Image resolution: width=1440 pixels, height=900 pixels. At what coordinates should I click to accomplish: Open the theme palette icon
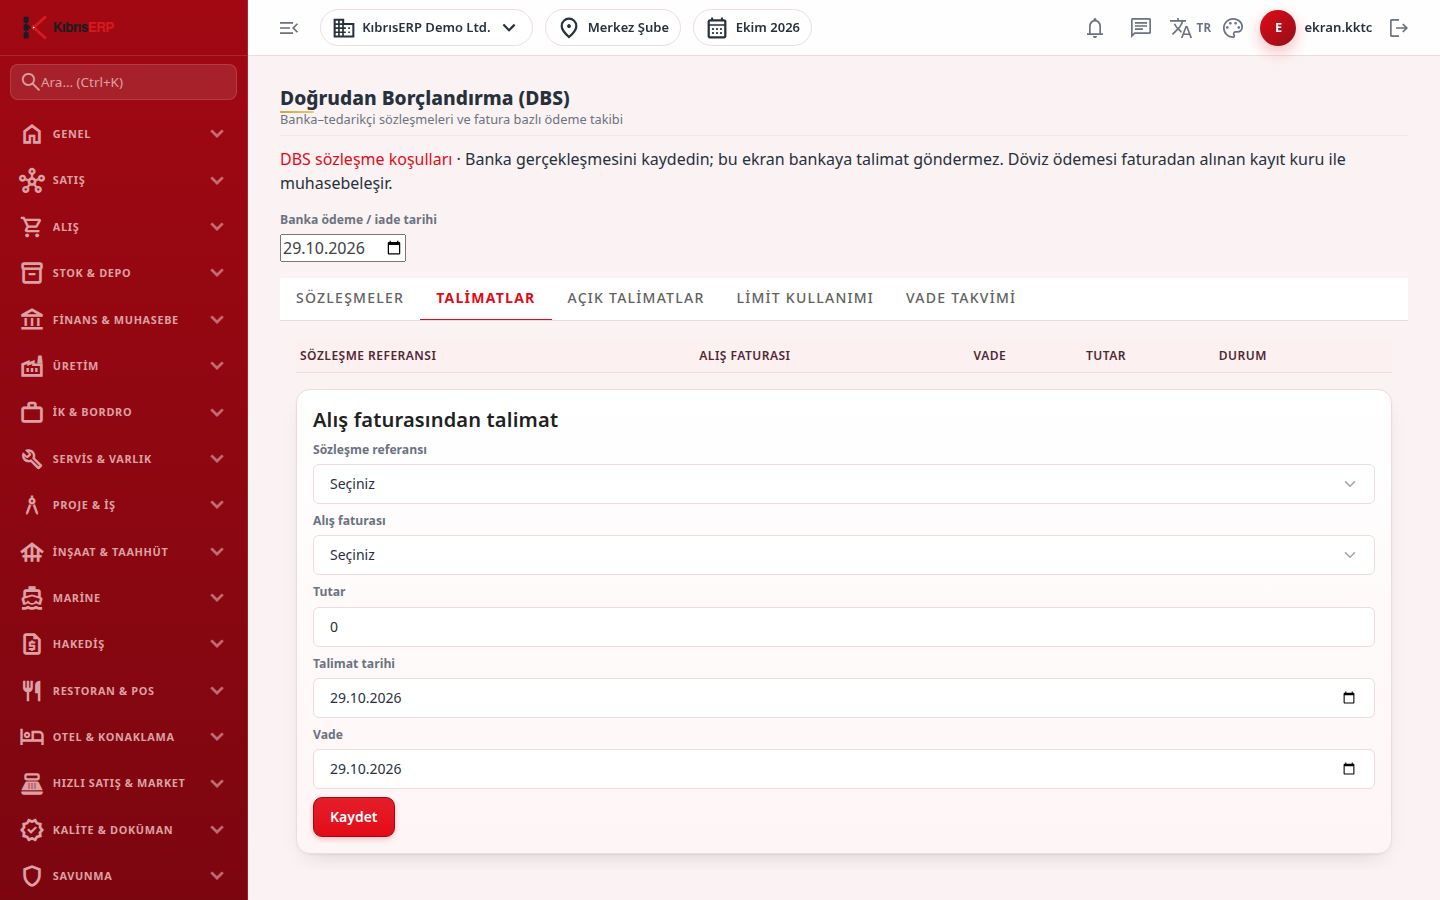coord(1233,28)
